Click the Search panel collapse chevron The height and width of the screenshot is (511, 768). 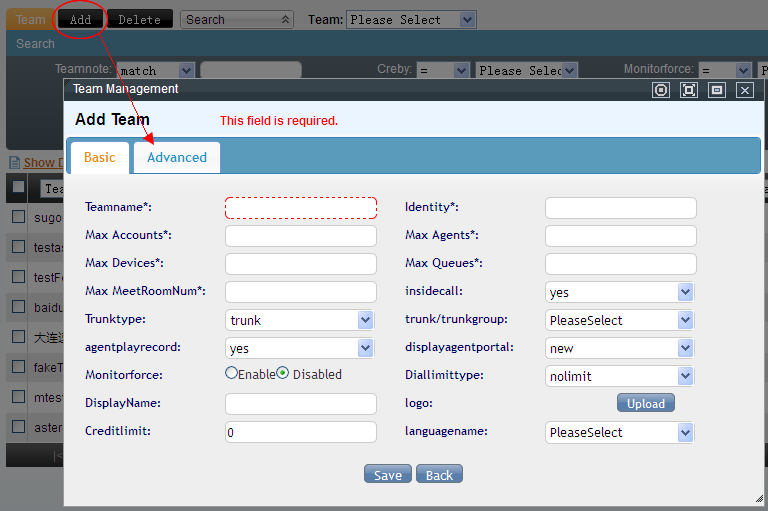(x=287, y=20)
